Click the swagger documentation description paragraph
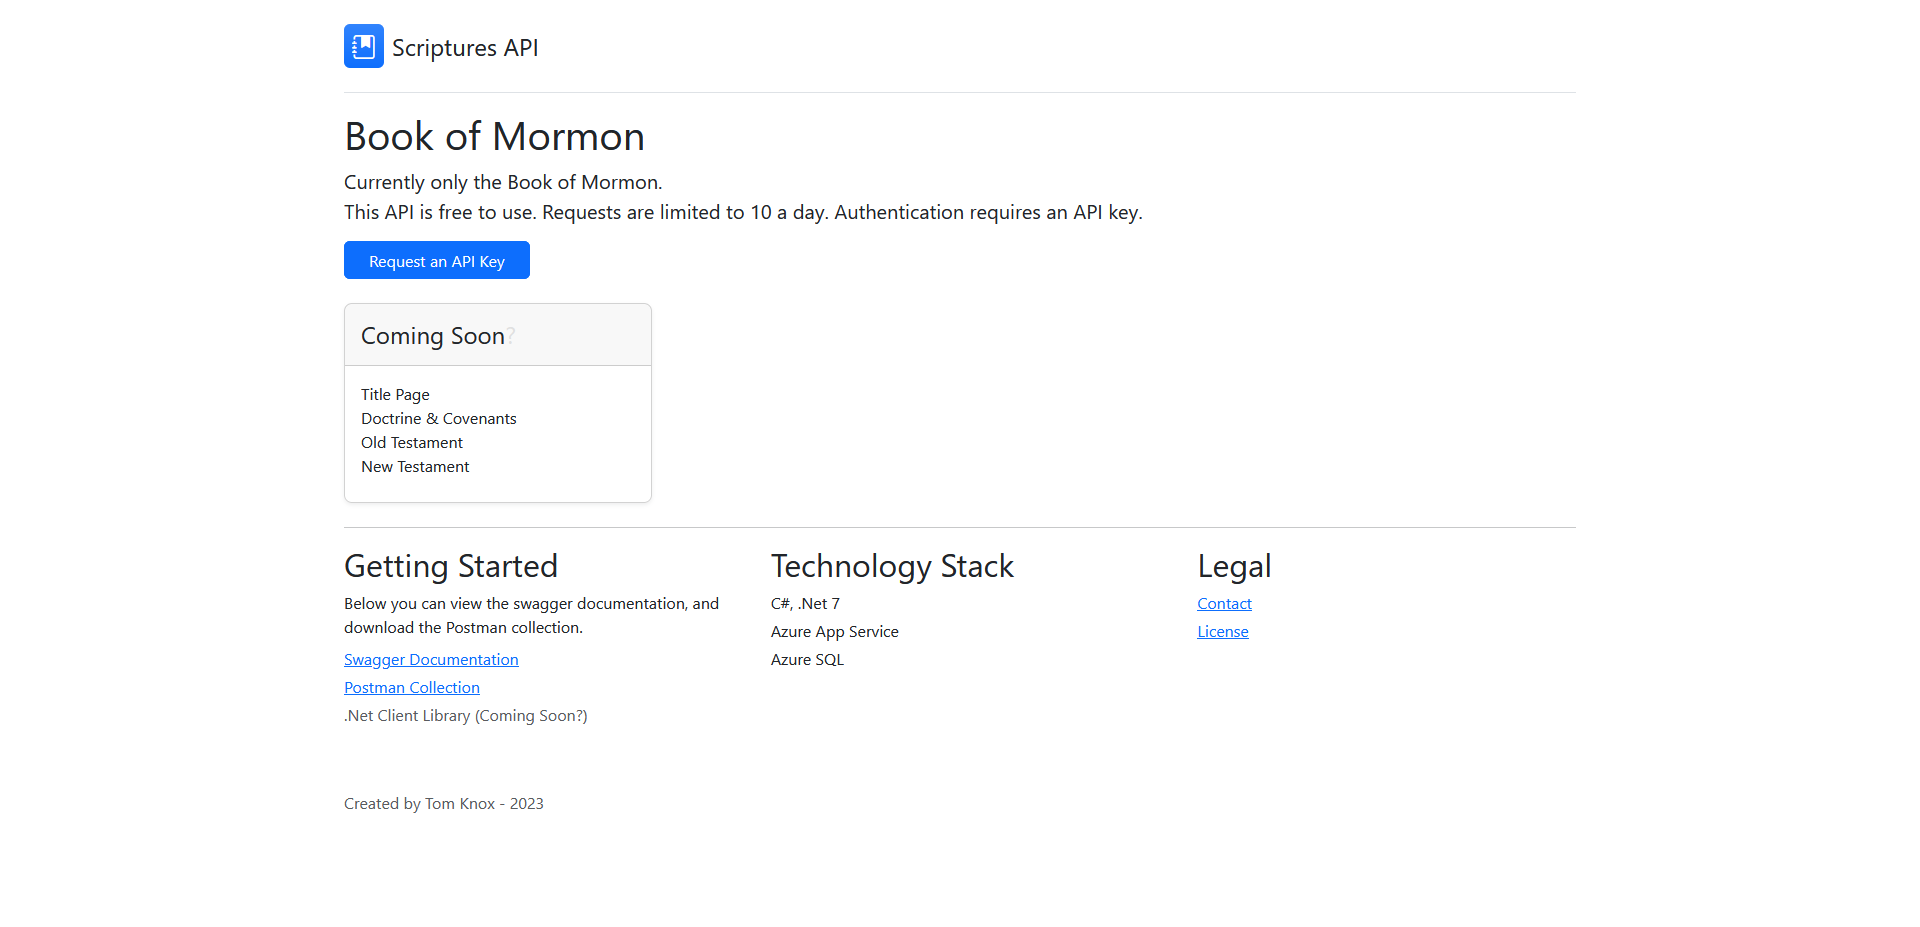Screen dimensions: 1920x927 [x=532, y=616]
